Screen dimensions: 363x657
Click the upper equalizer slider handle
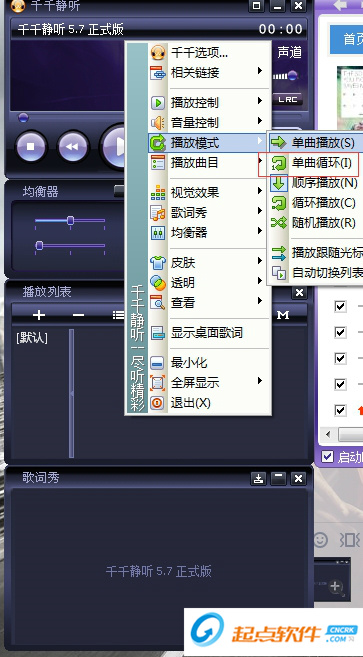(70, 220)
